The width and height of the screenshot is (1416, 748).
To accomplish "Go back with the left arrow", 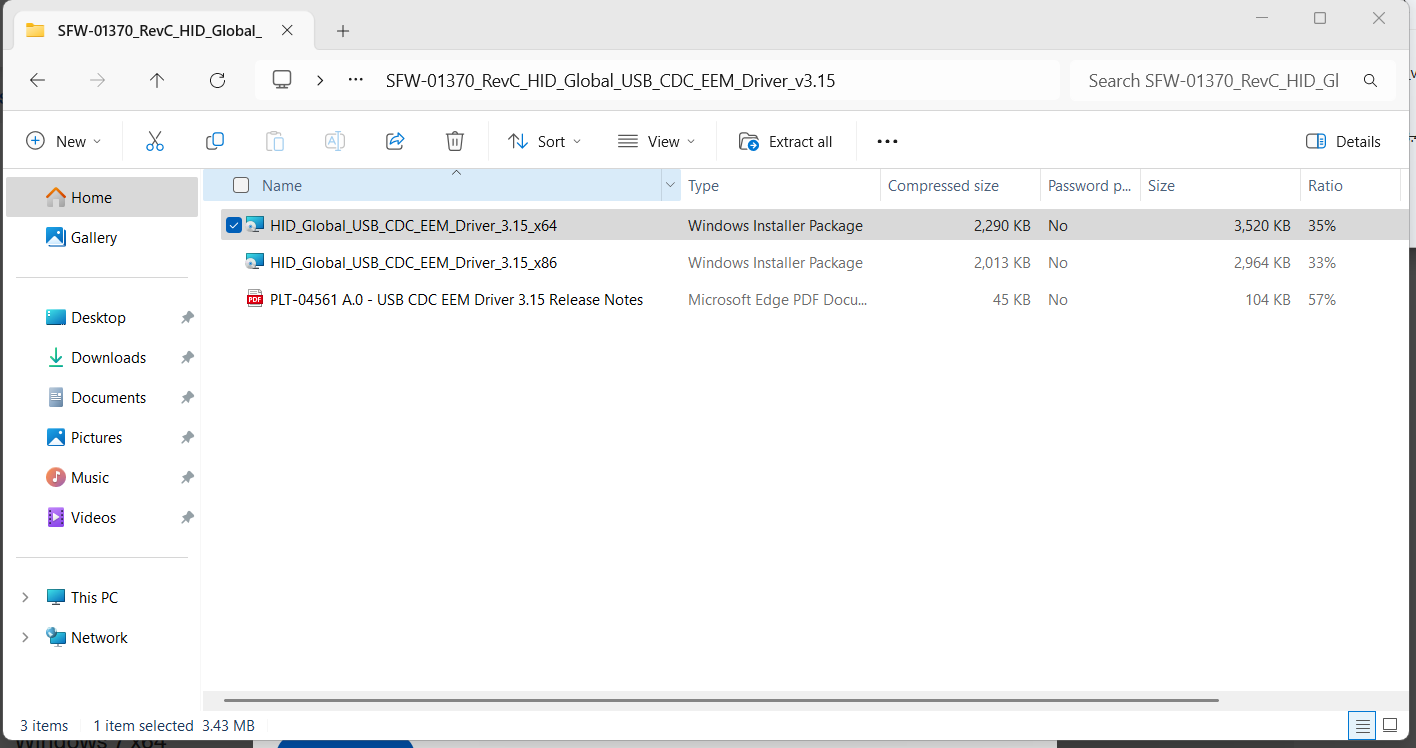I will click(x=37, y=81).
